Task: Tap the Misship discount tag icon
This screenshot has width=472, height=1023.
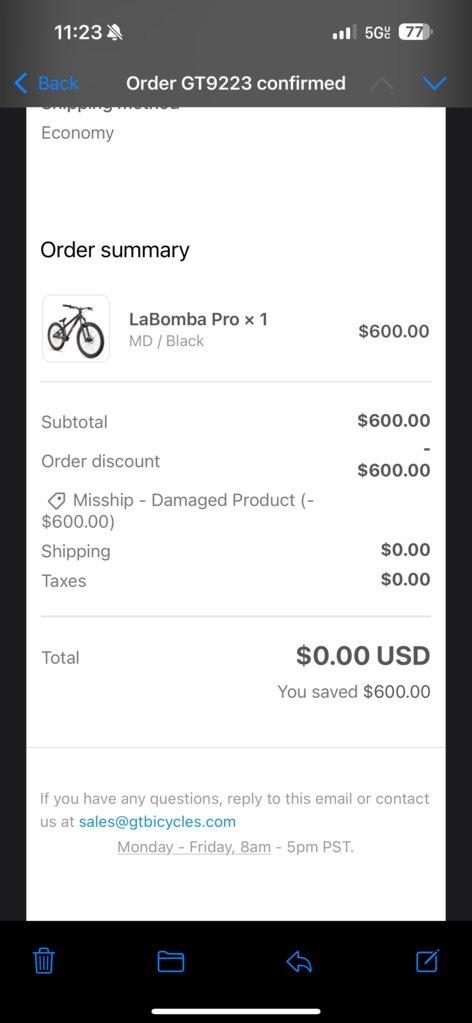Action: [x=56, y=501]
